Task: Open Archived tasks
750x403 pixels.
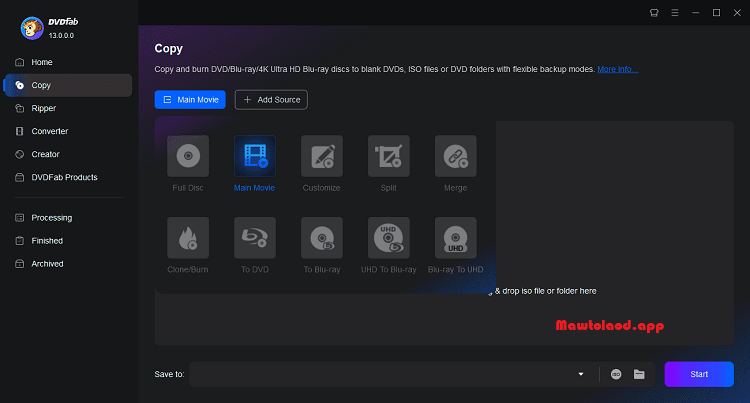Action: click(x=67, y=263)
